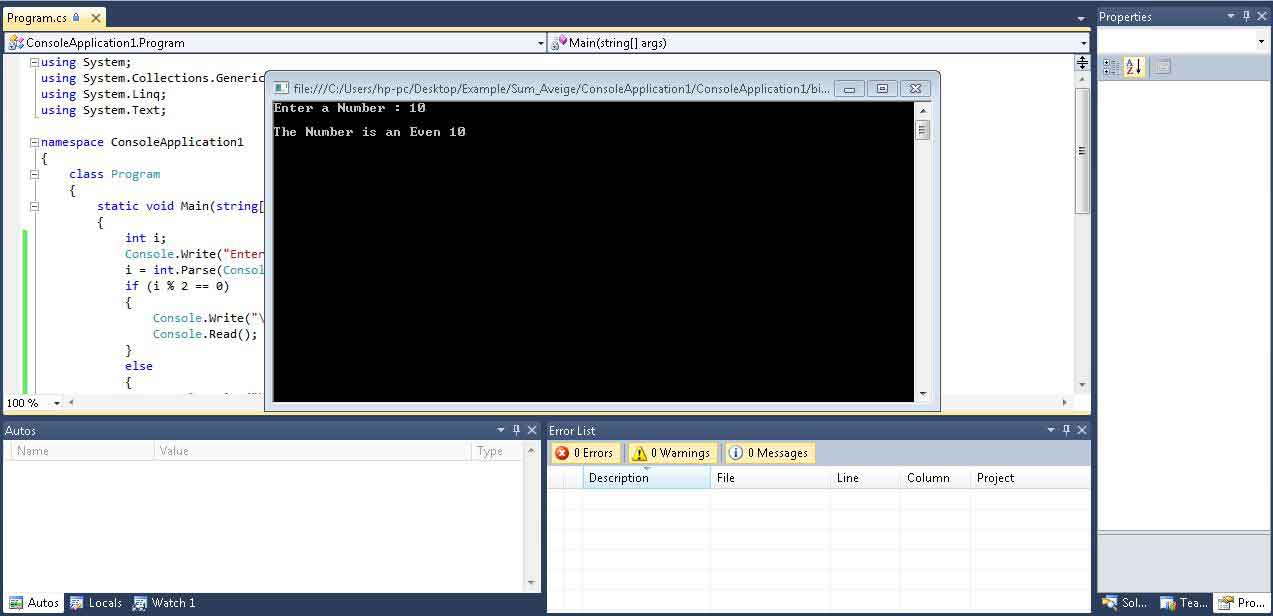The height and width of the screenshot is (616, 1273).
Task: Toggle the 0 Messages filter
Action: (x=769, y=453)
